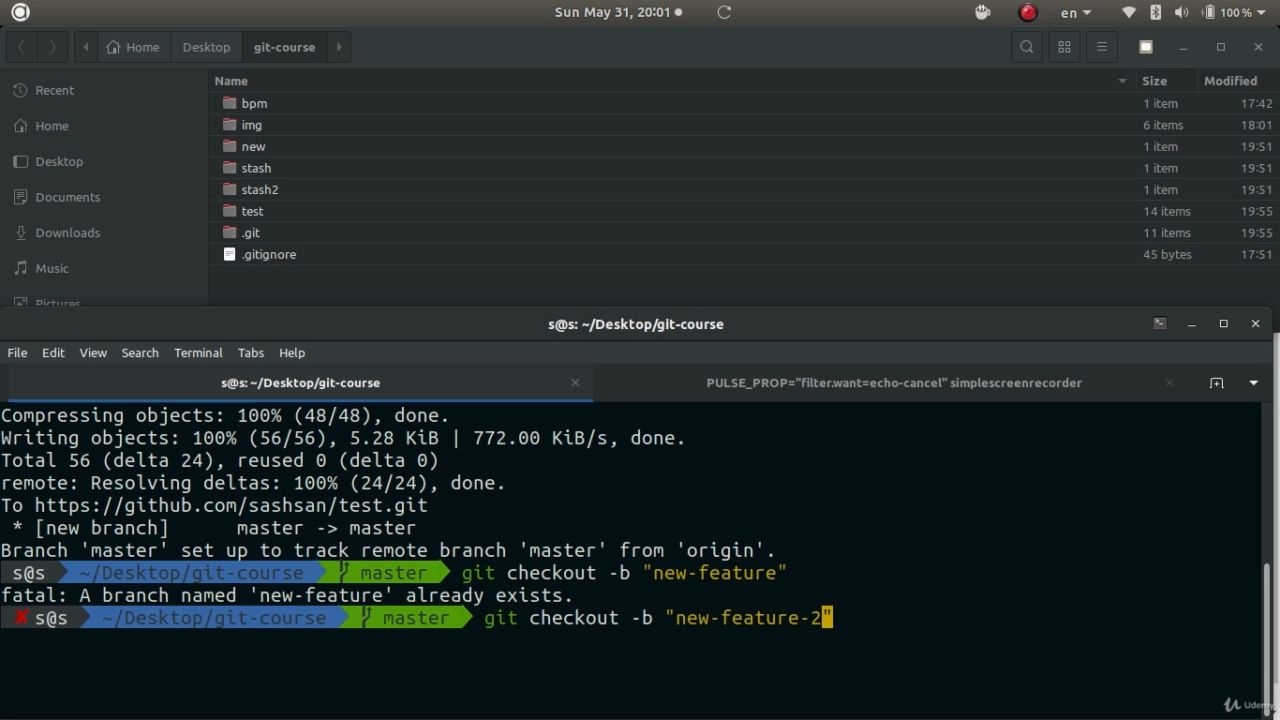Open Music in the Files sidebar
Image resolution: width=1280 pixels, height=720 pixels.
pyautogui.click(x=52, y=268)
